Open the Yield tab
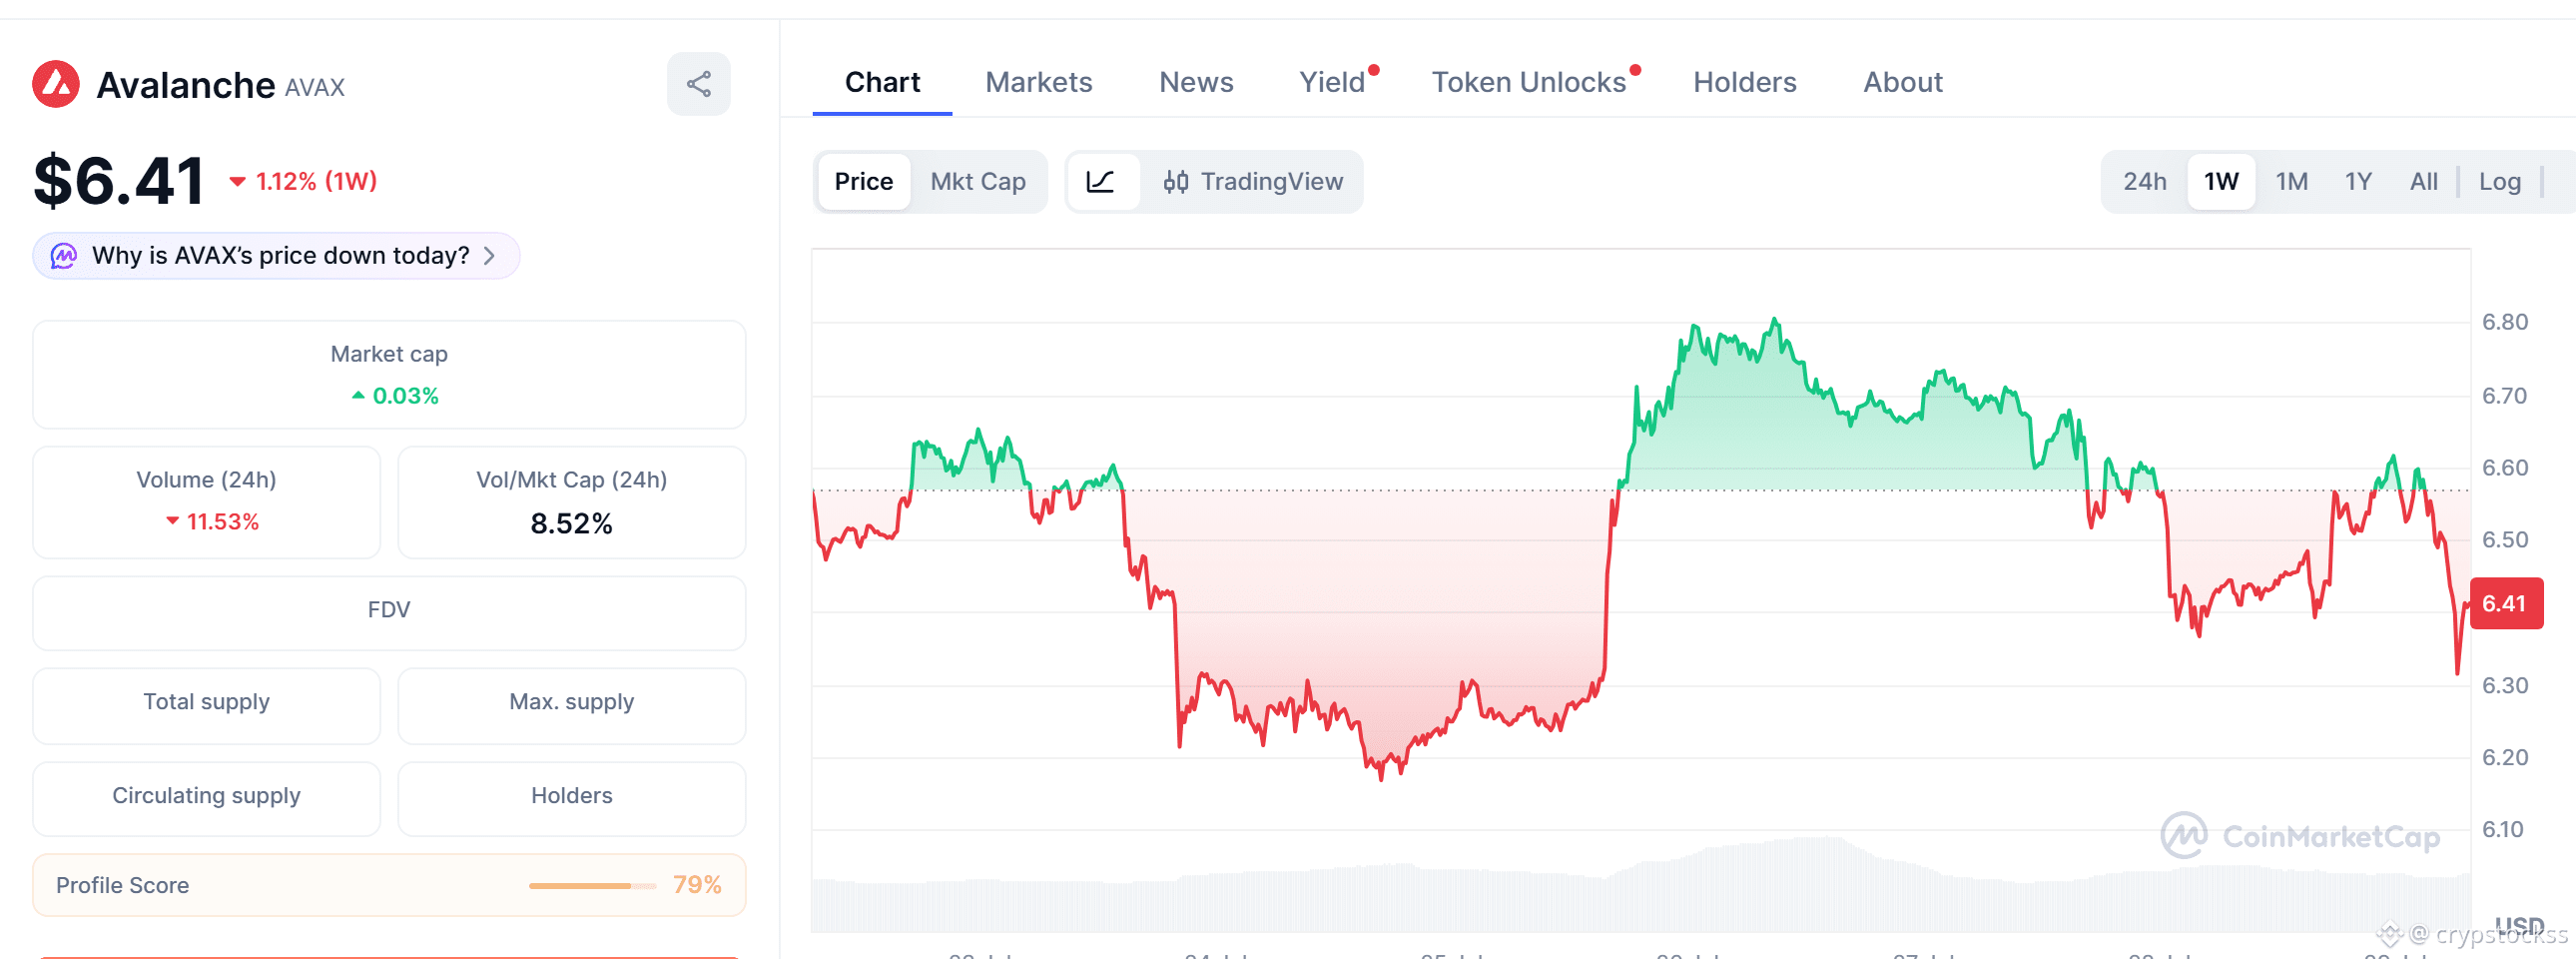2576x959 pixels. [1332, 82]
